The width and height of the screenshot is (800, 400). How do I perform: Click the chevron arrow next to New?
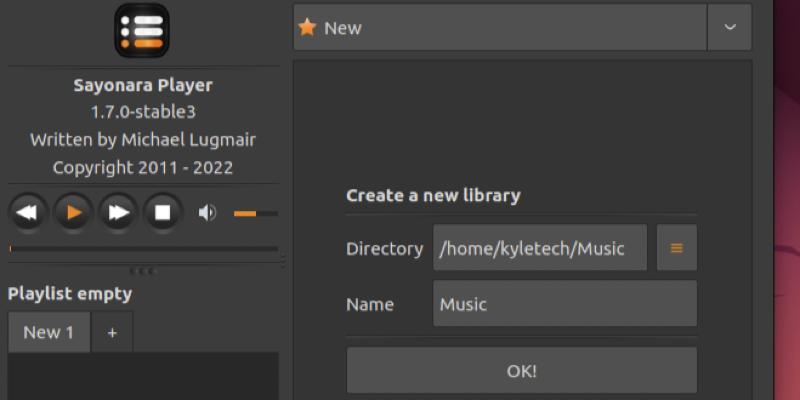point(729,28)
